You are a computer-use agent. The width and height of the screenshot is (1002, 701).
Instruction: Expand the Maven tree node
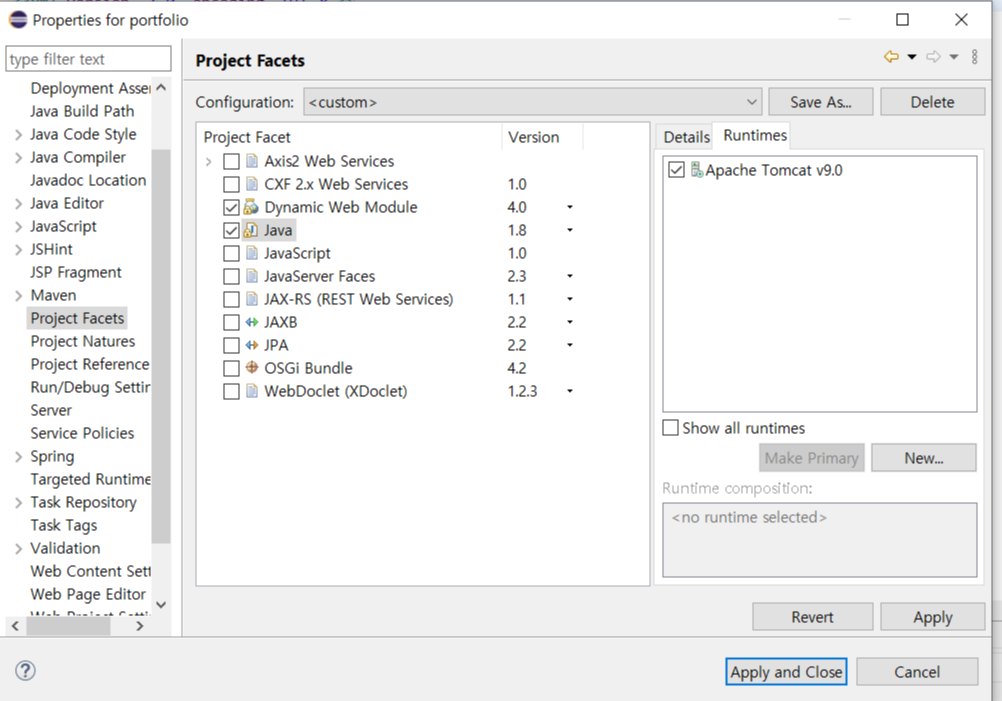click(19, 296)
